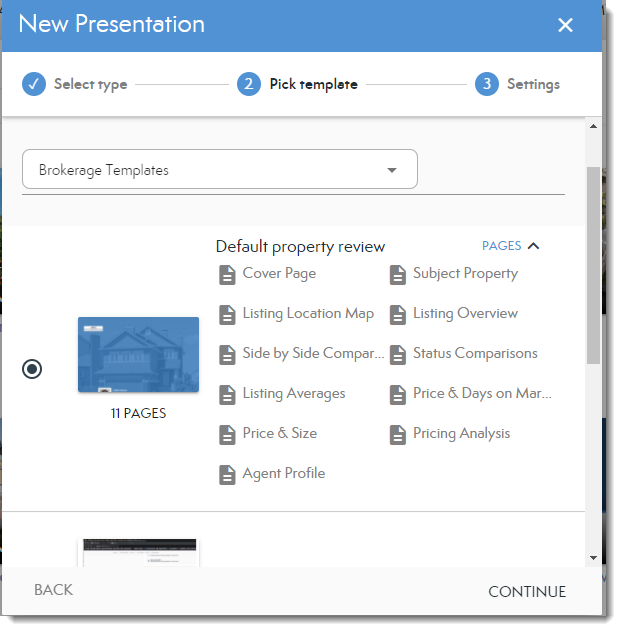Click the Pricing Analysis page icon
Screen dimensions: 621x631
coord(398,434)
